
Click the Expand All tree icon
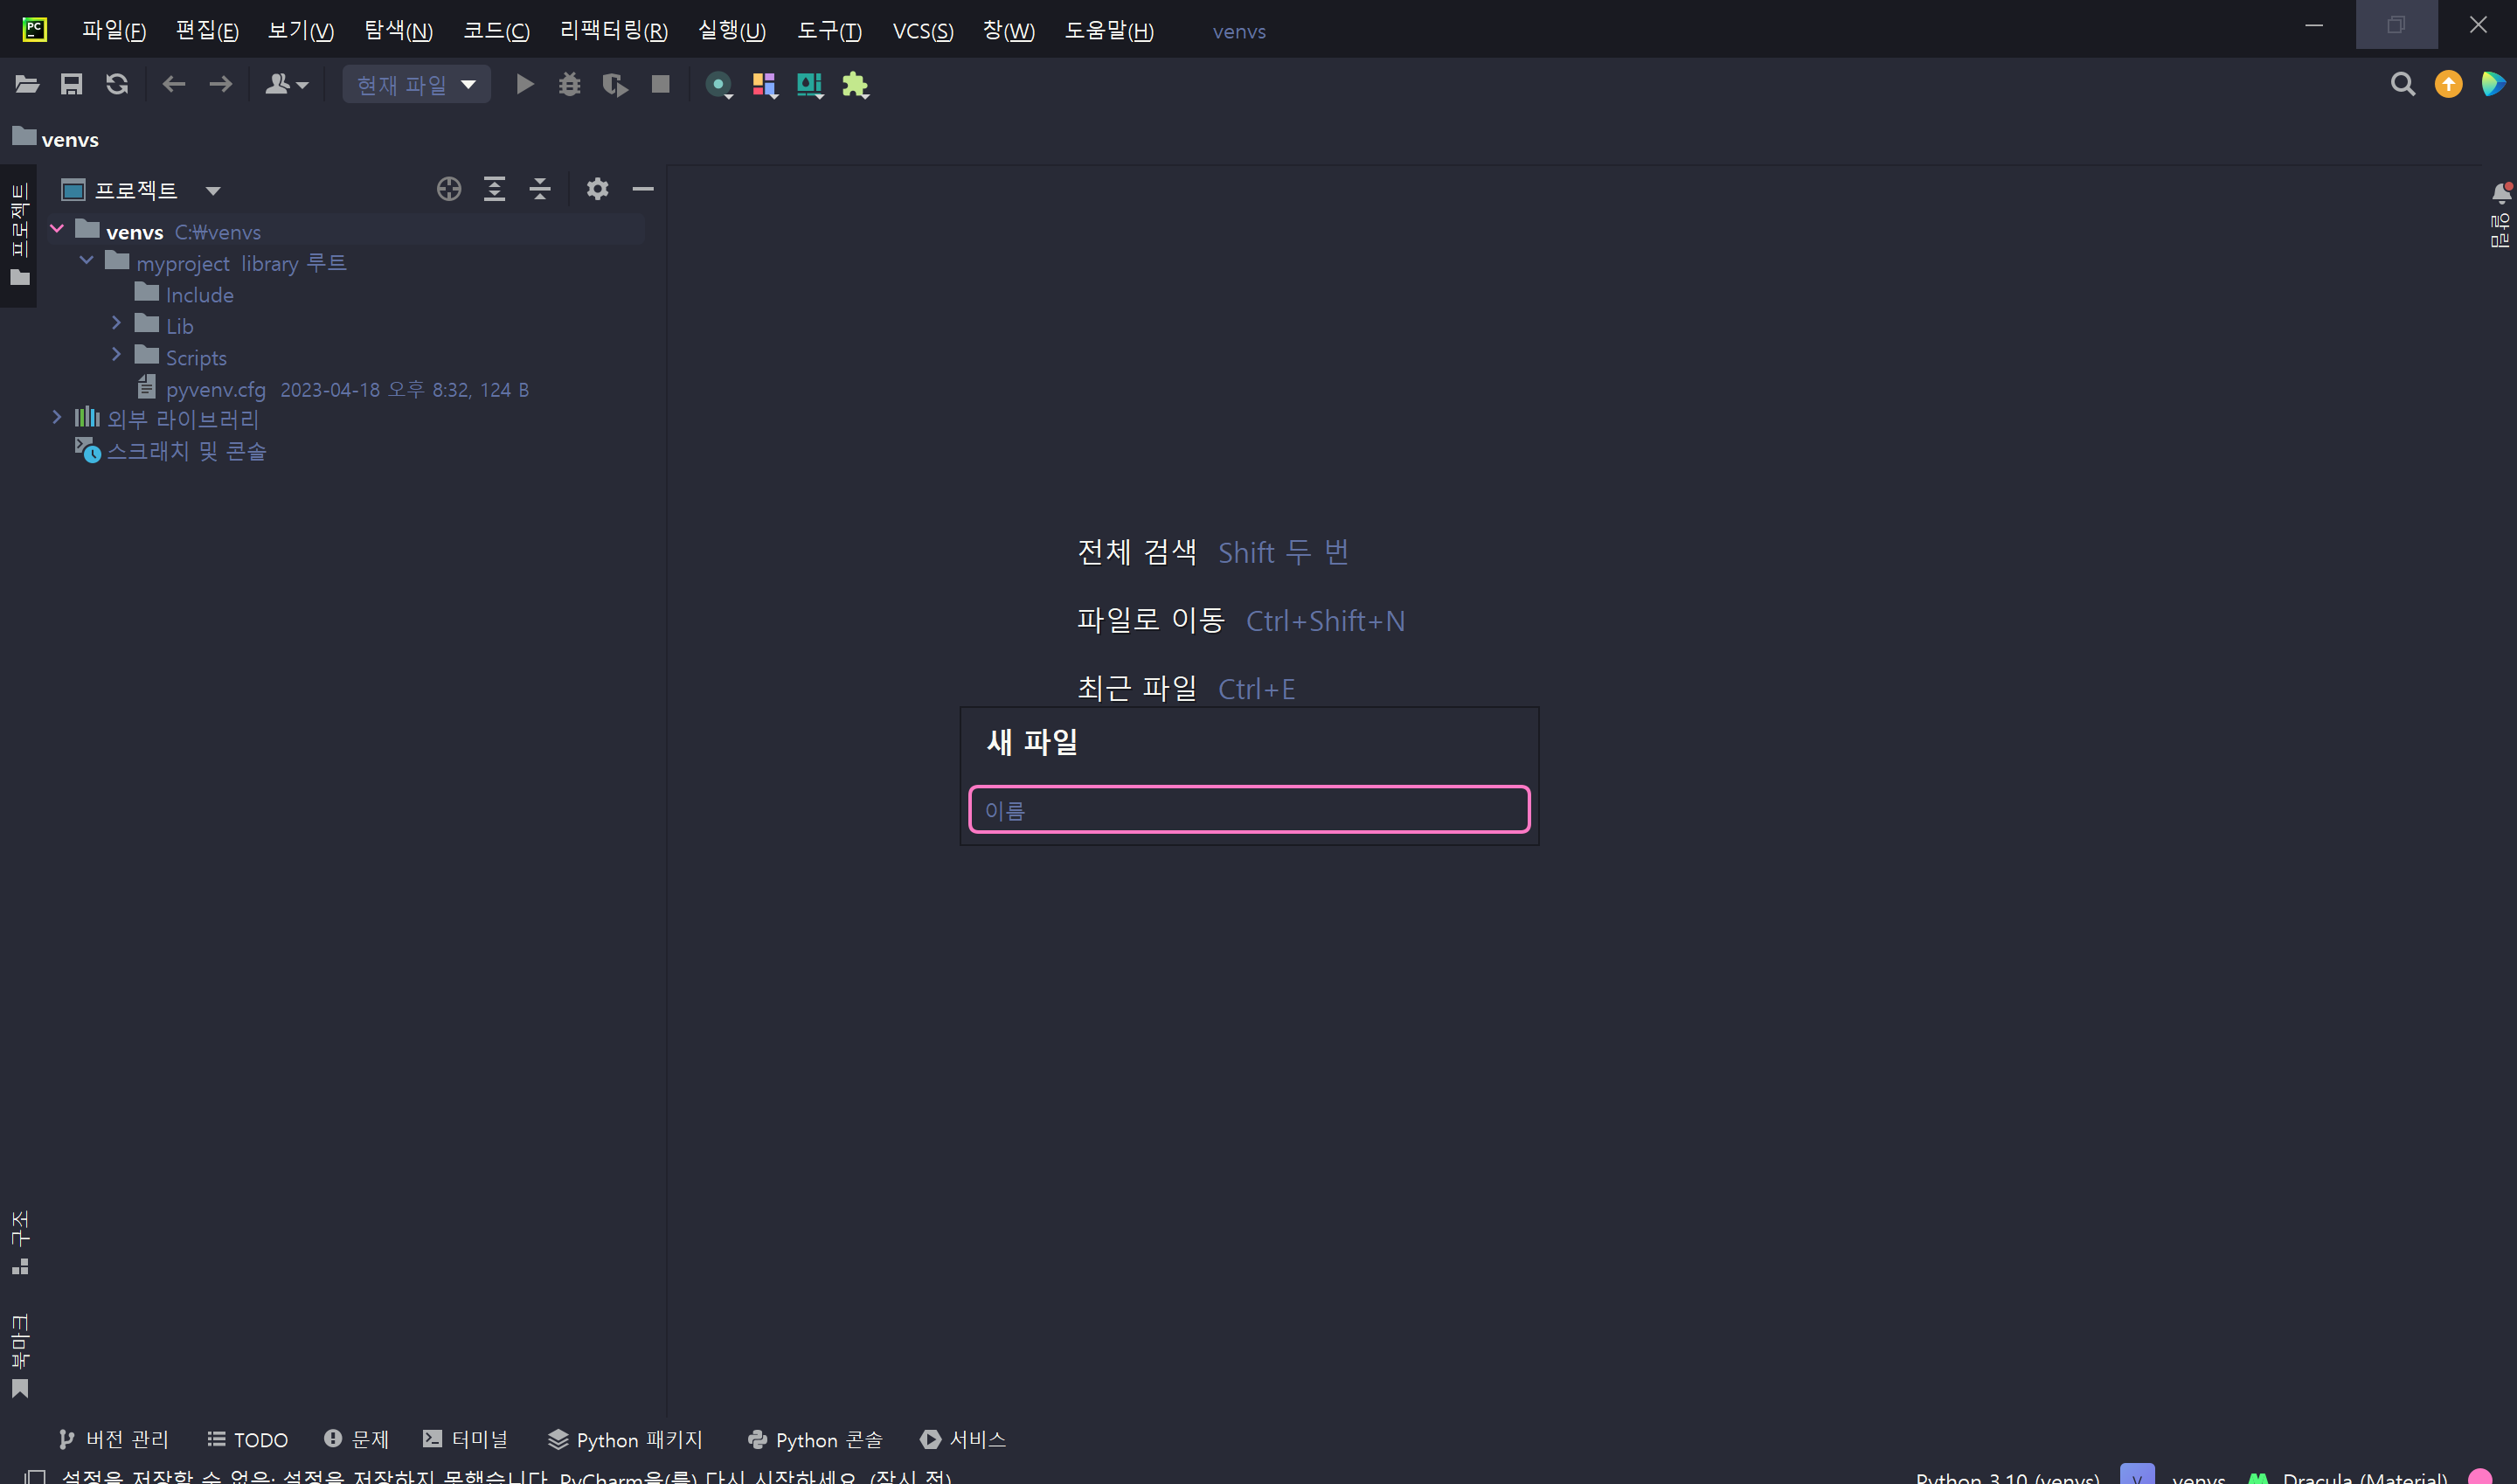[494, 189]
